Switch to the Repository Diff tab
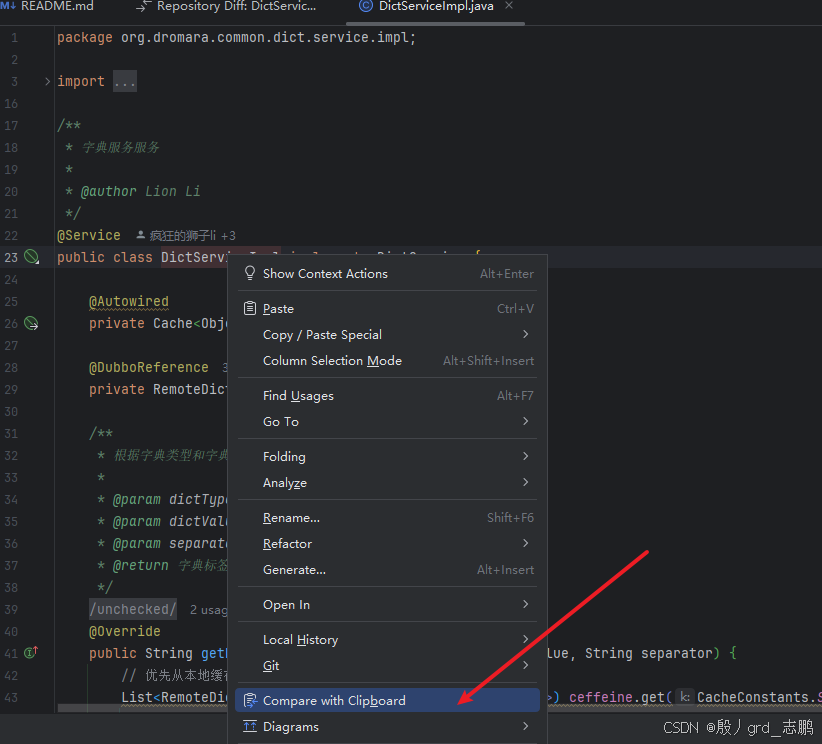822x744 pixels. [x=225, y=6]
